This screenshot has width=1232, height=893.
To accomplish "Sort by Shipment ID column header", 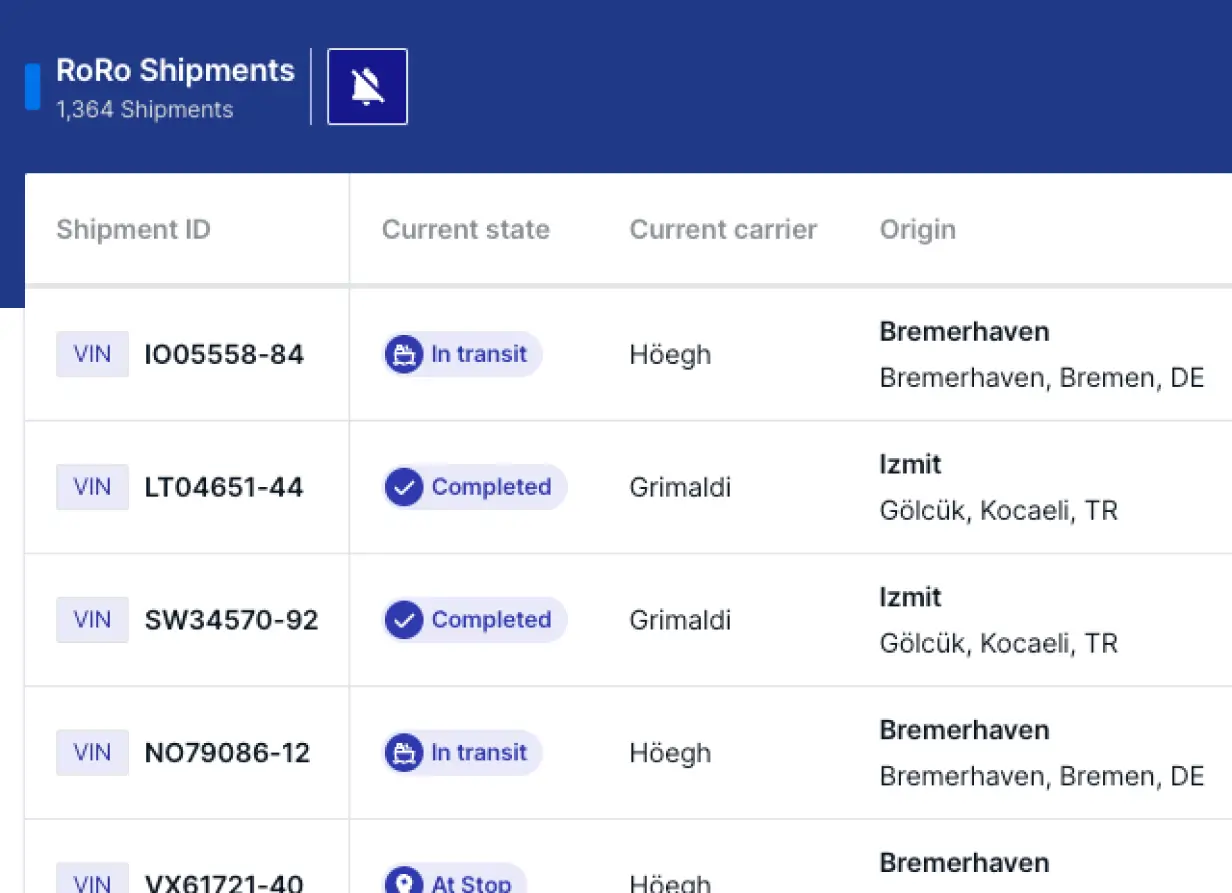I will point(133,229).
